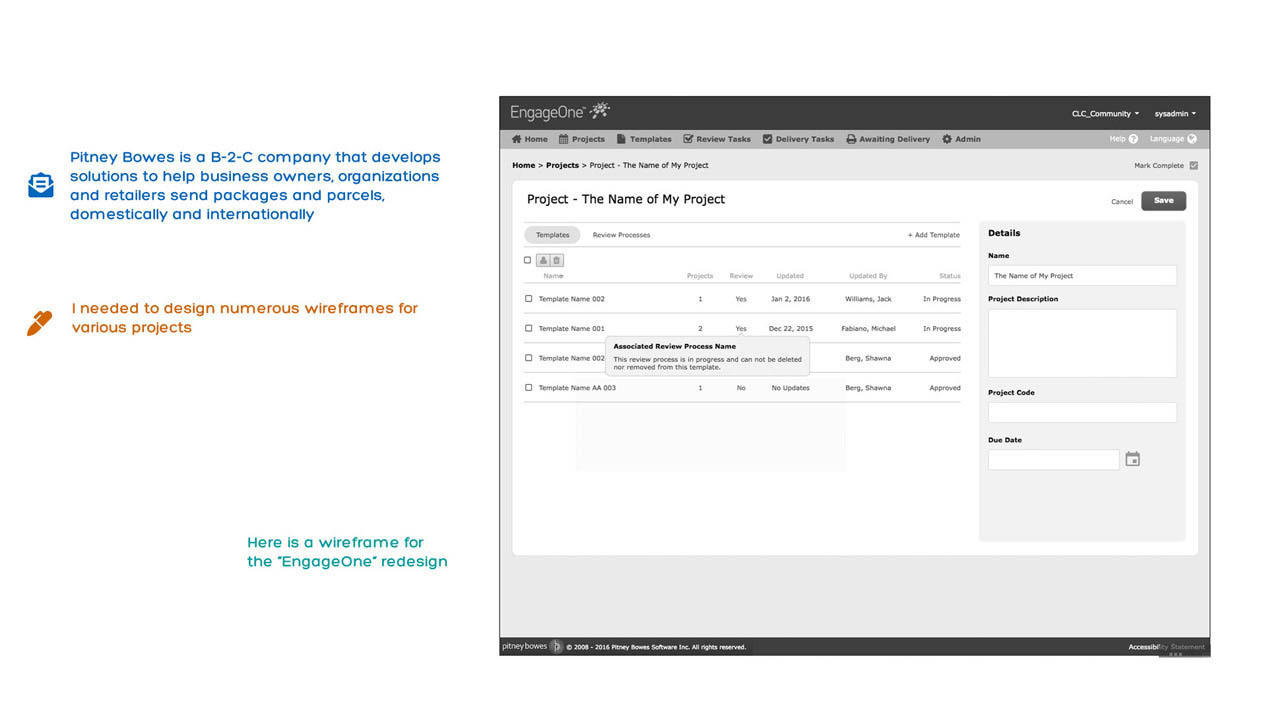Click the Project Description text area
Image resolution: width=1267 pixels, height=713 pixels.
(1082, 342)
